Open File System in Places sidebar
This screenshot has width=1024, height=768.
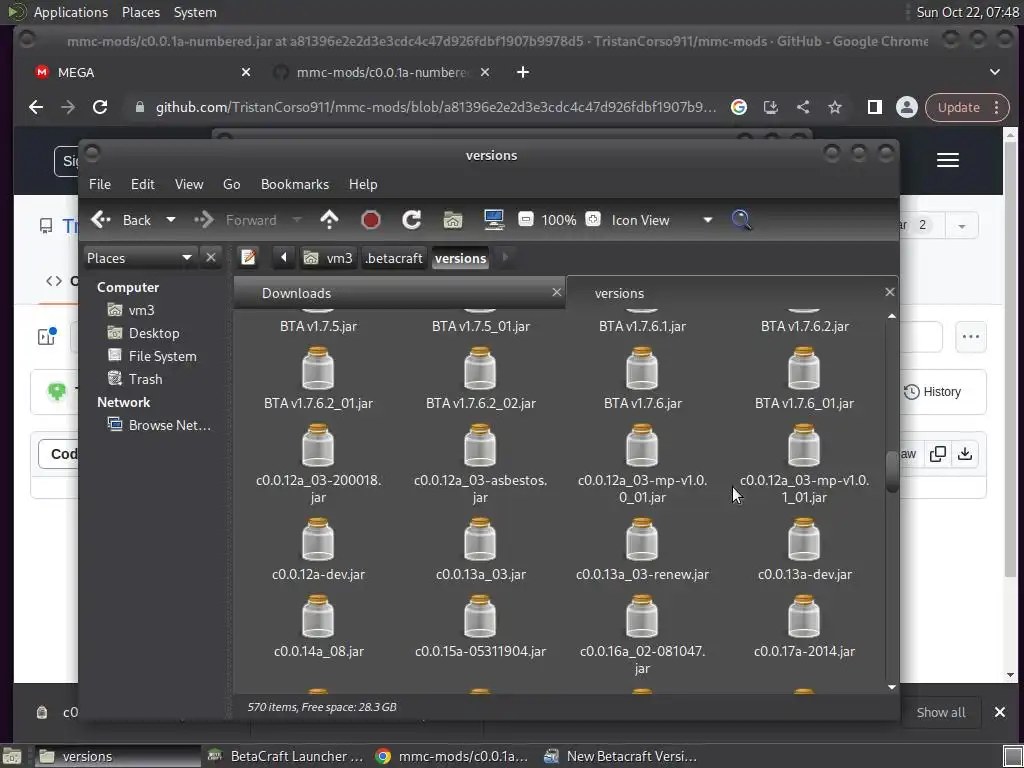coord(162,356)
